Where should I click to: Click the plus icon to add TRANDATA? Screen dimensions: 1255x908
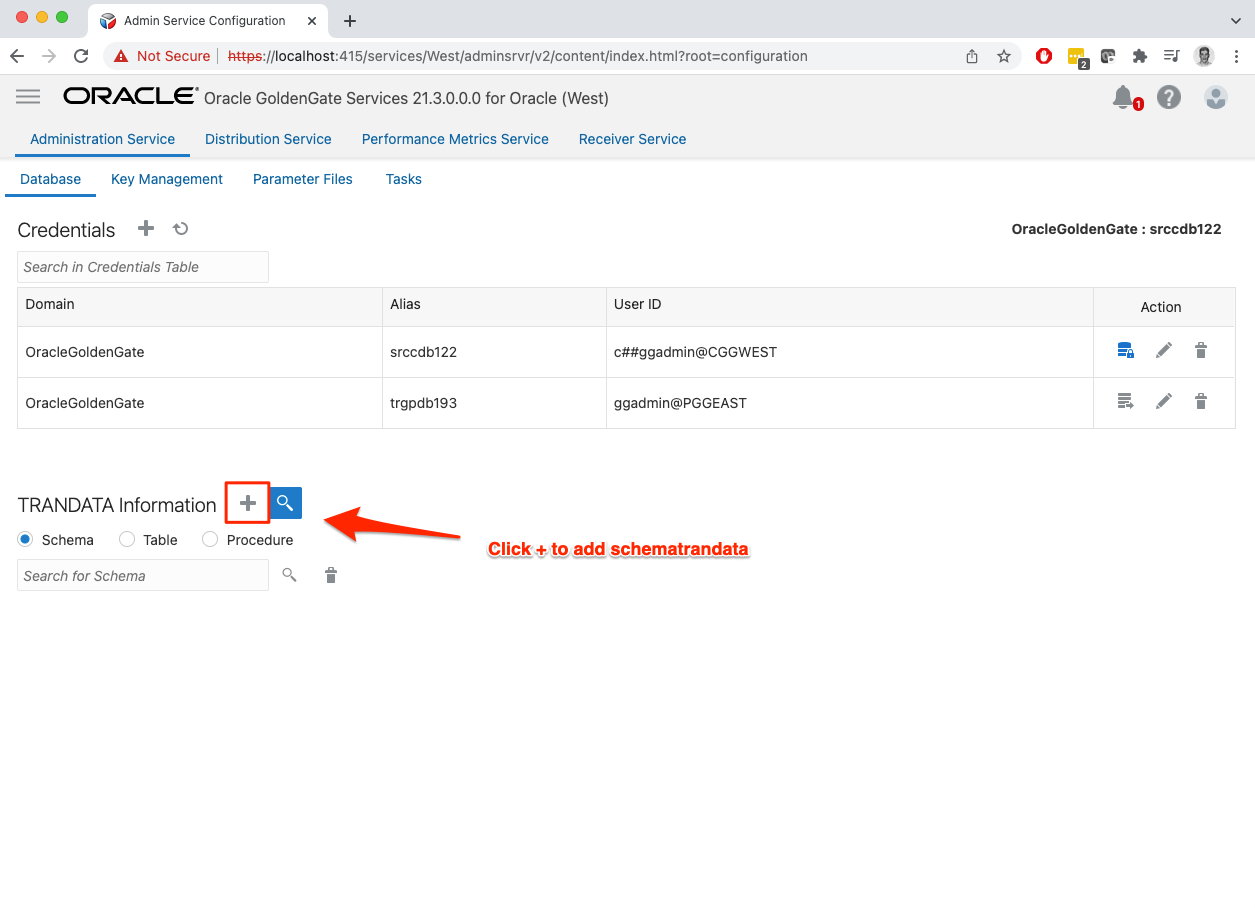click(x=248, y=503)
